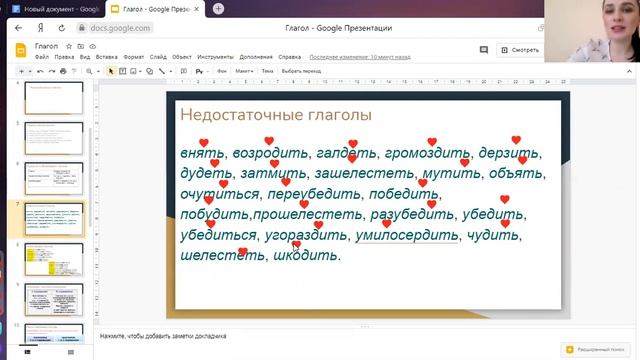Star the presentation Глагол
The width and height of the screenshot is (640, 360).
[x=69, y=47]
